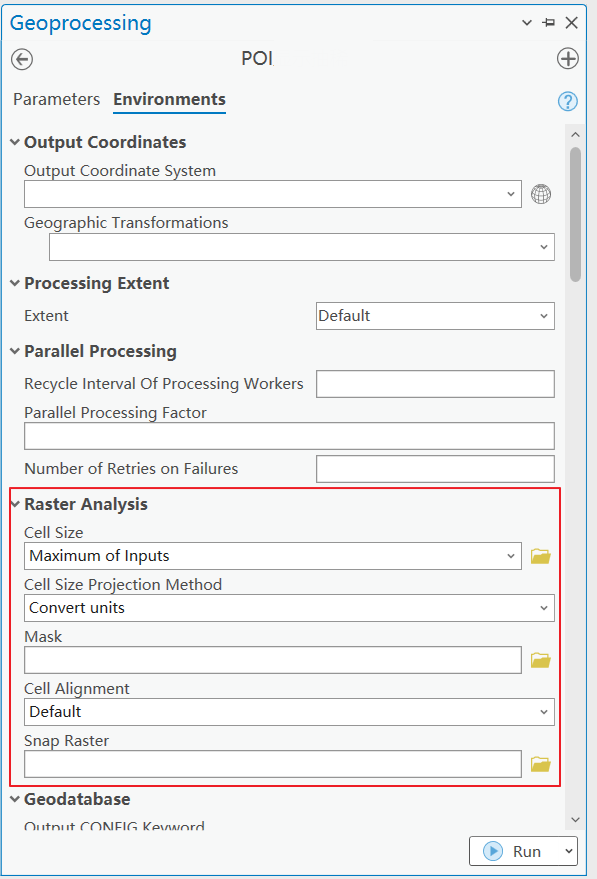Browse folder for Mask dataset

[x=540, y=660]
